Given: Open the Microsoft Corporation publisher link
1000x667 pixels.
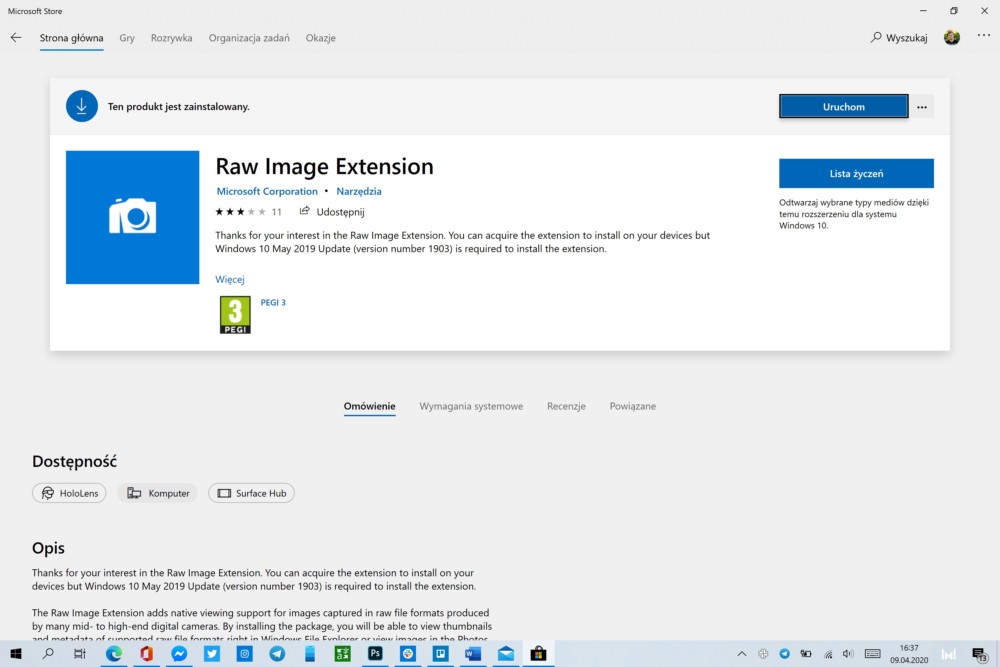Looking at the screenshot, I should 267,191.
